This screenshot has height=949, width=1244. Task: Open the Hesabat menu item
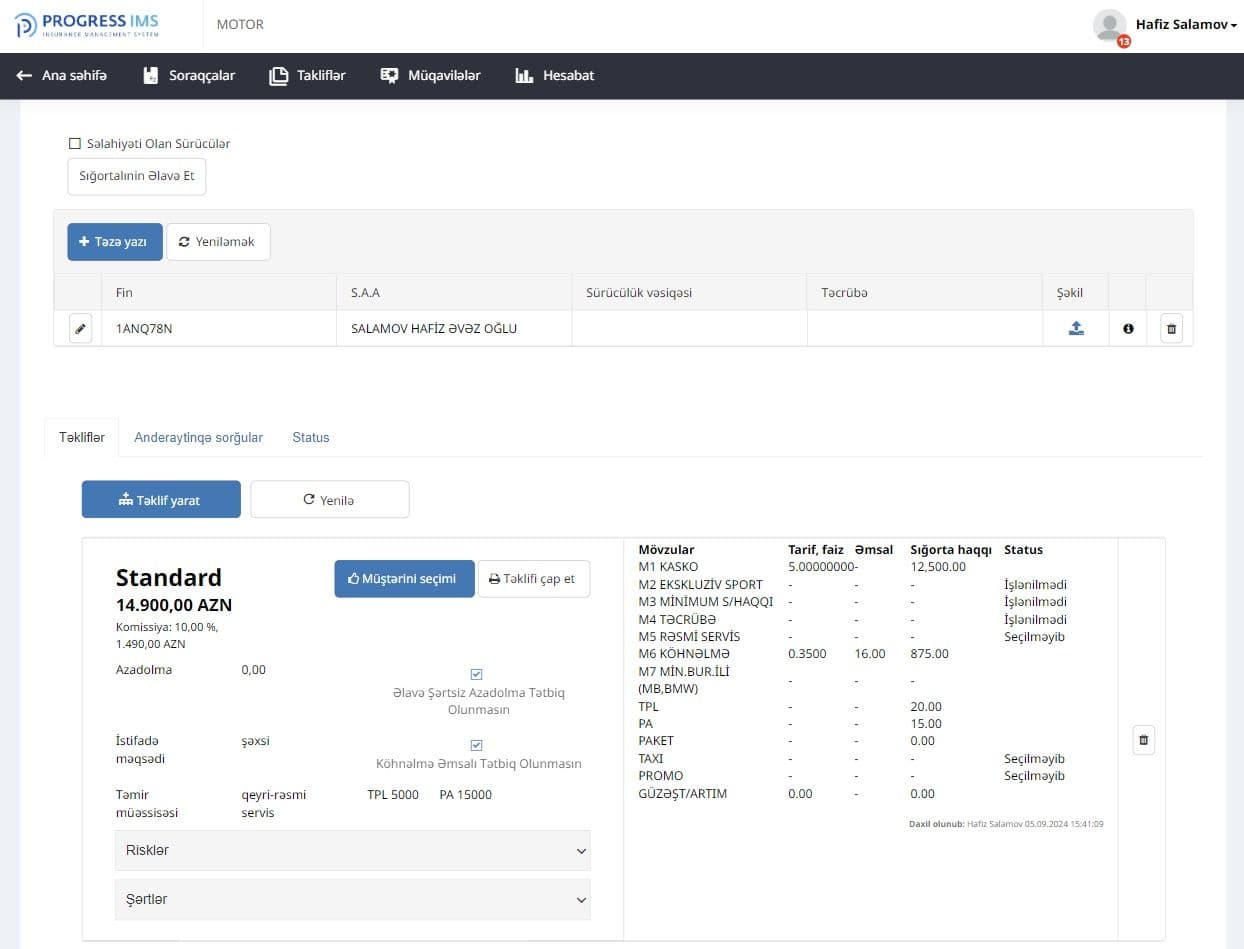click(x=555, y=75)
